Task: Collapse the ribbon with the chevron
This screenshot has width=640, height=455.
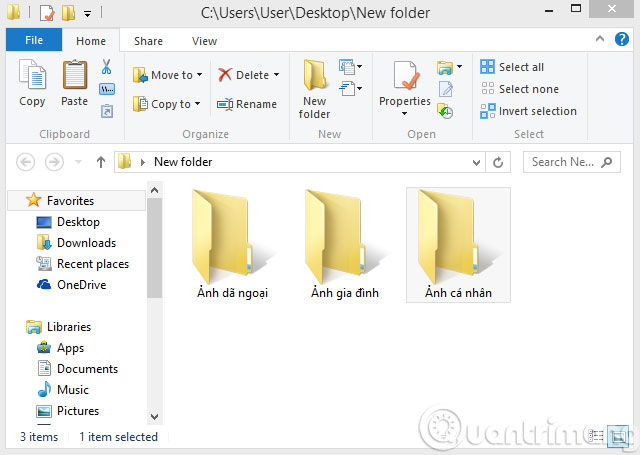Action: tap(600, 39)
